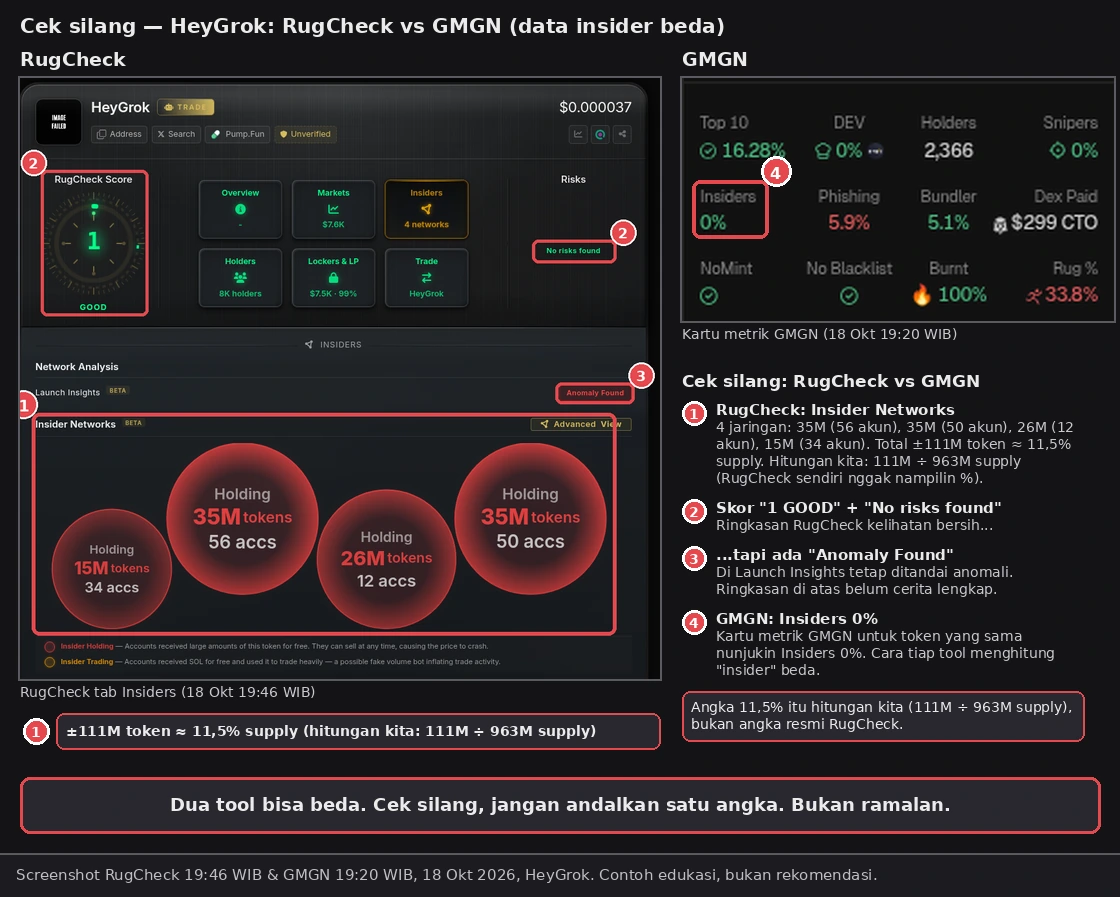Click the Network Analysis heading

coord(76,367)
